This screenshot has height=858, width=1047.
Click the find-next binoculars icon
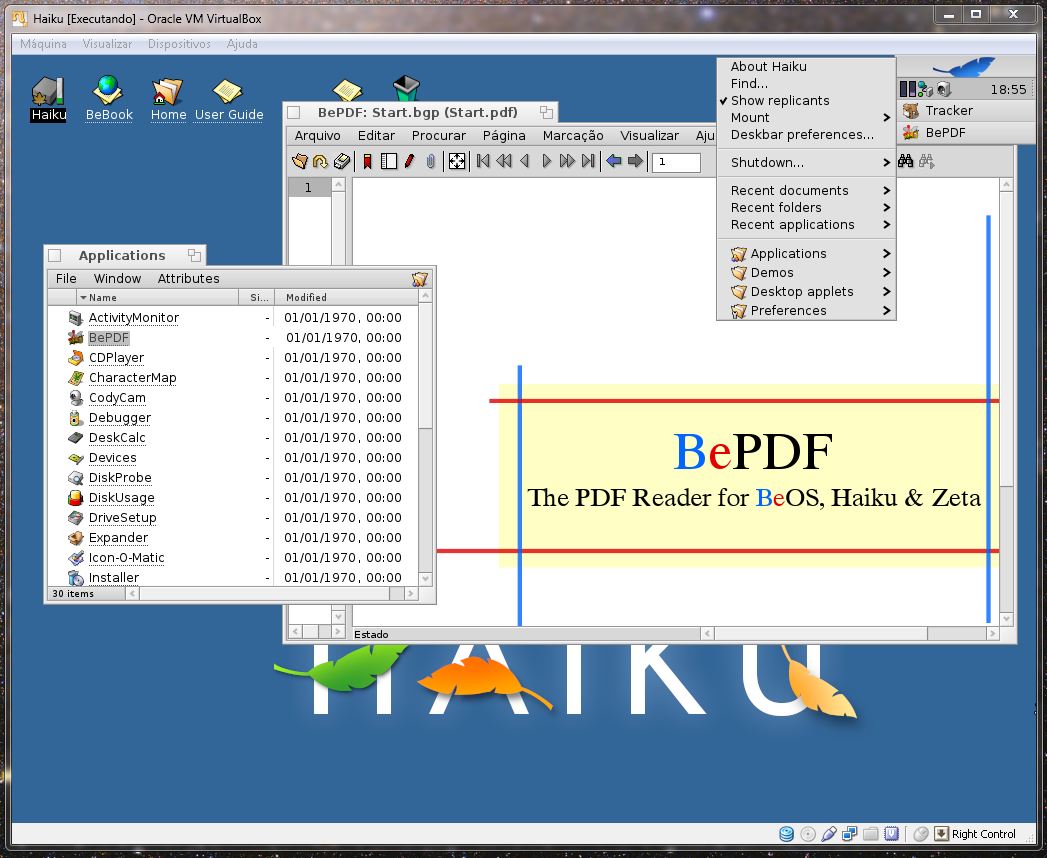(x=927, y=161)
